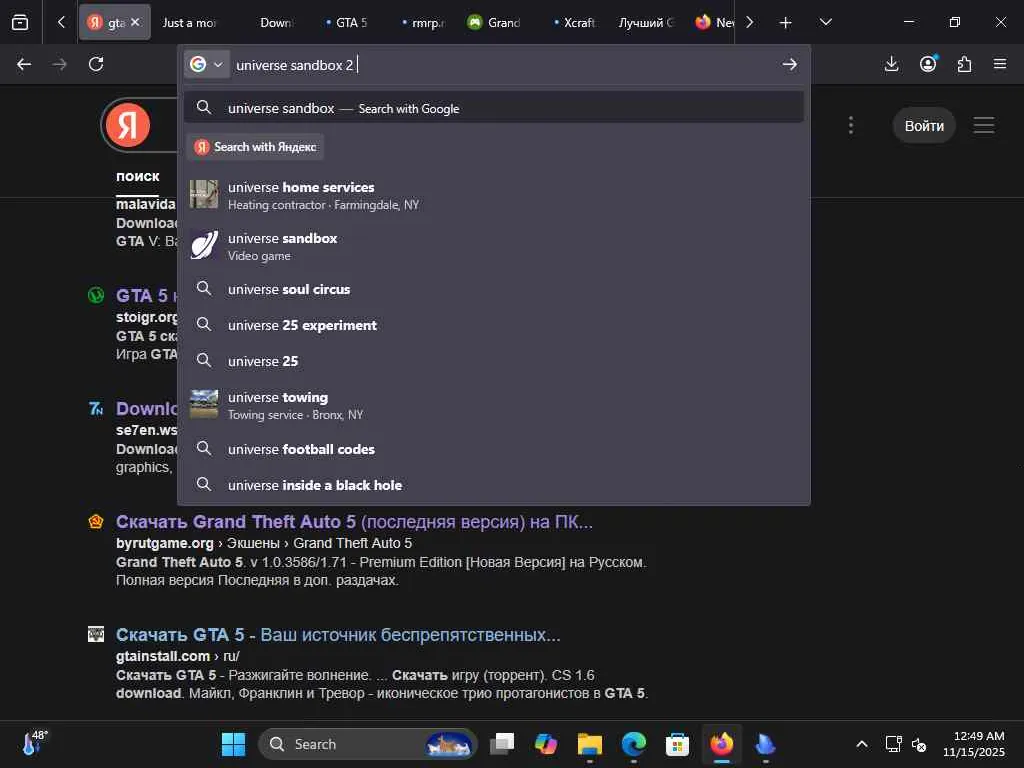The image size is (1024, 768).
Task: Open Task View on taskbar
Action: [x=502, y=744]
